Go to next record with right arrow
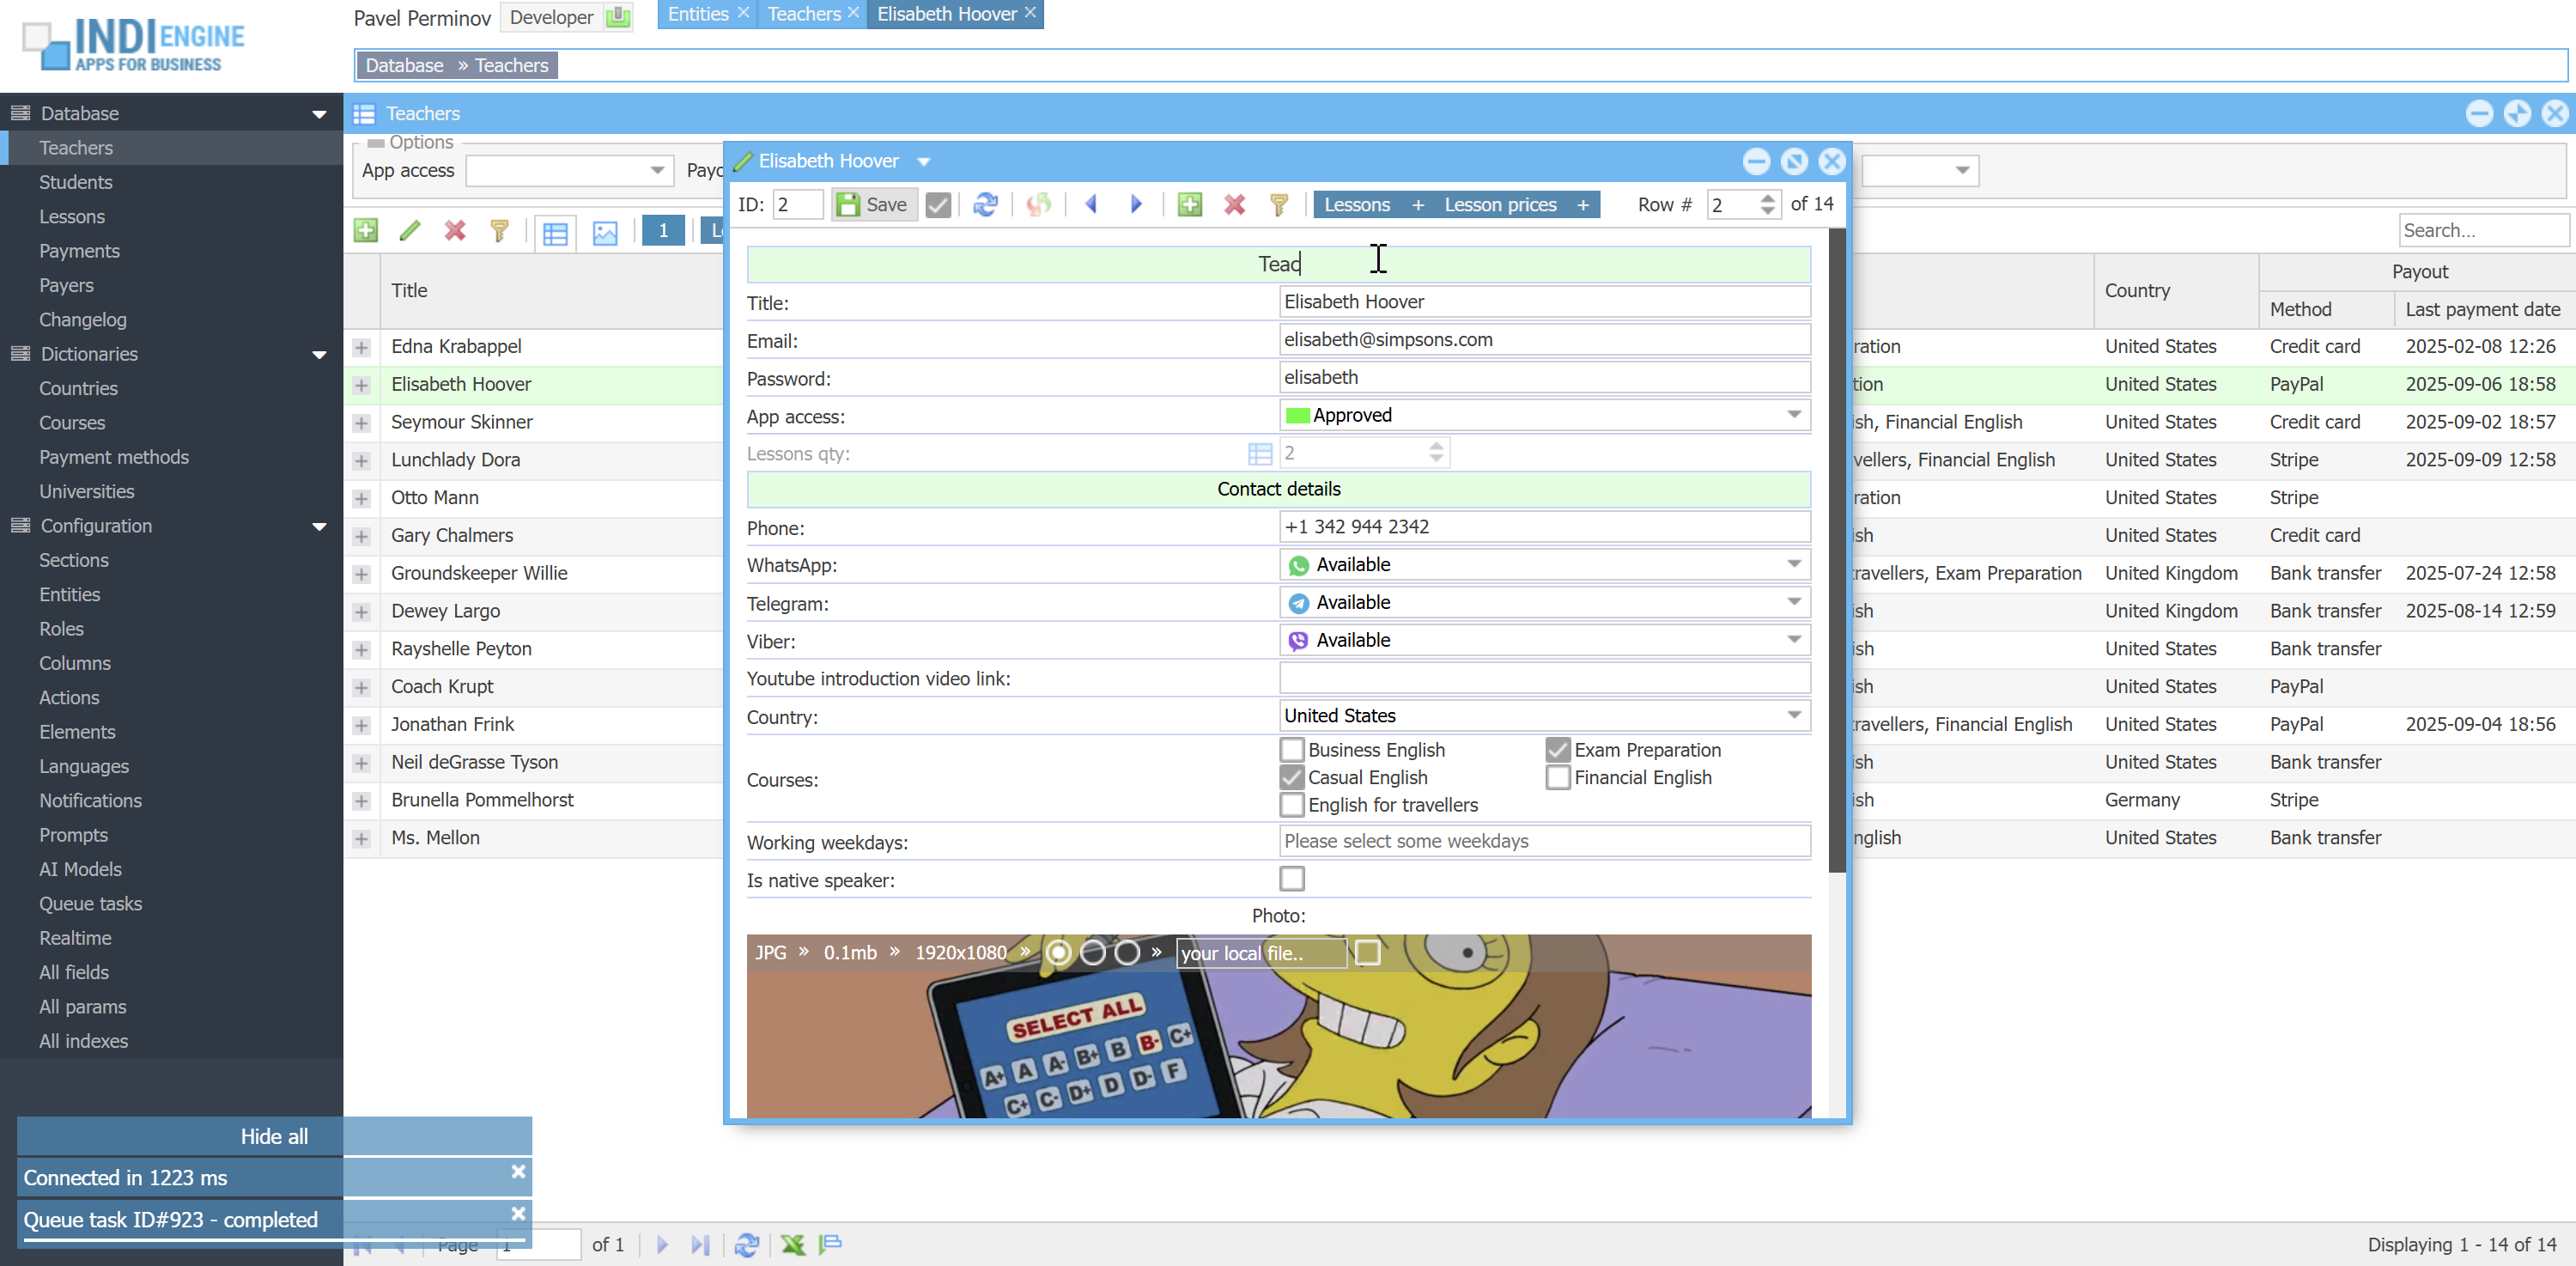The height and width of the screenshot is (1266, 2576). point(1136,205)
